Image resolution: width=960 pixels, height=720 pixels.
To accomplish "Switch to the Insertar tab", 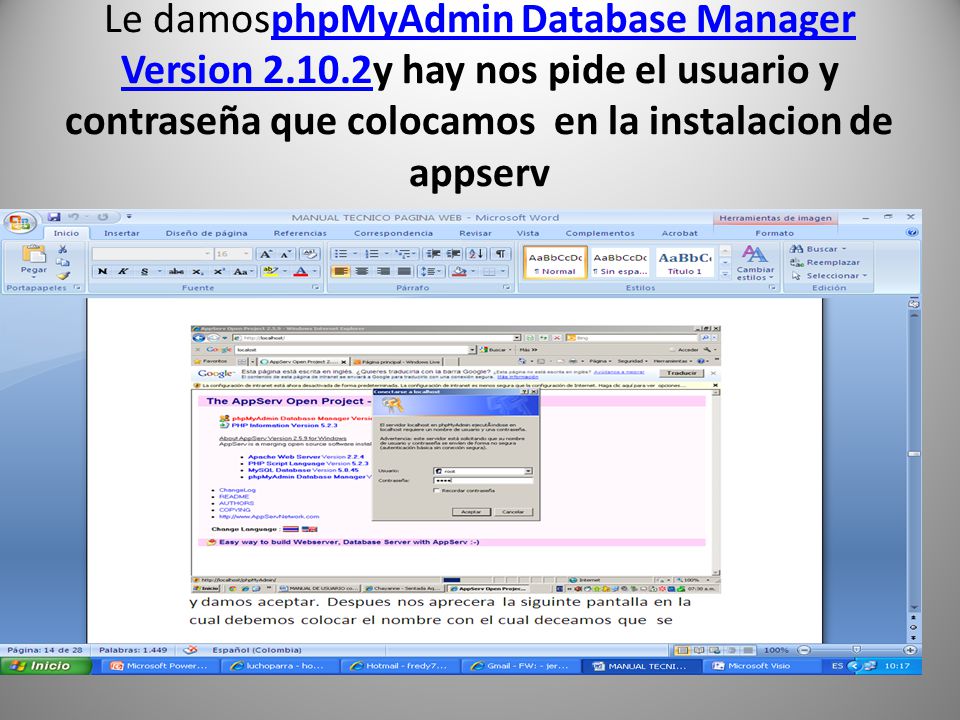I will coord(121,233).
